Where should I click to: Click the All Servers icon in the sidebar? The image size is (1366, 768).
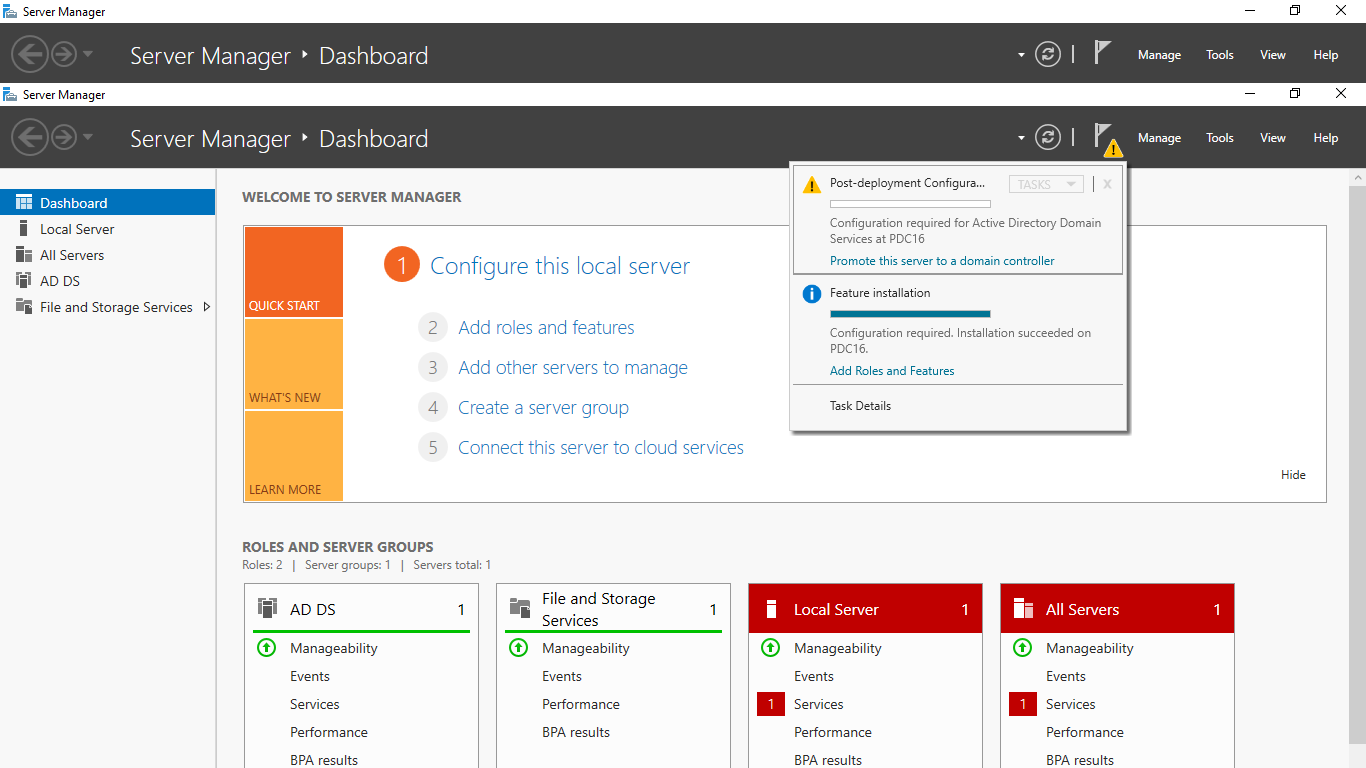pos(24,255)
